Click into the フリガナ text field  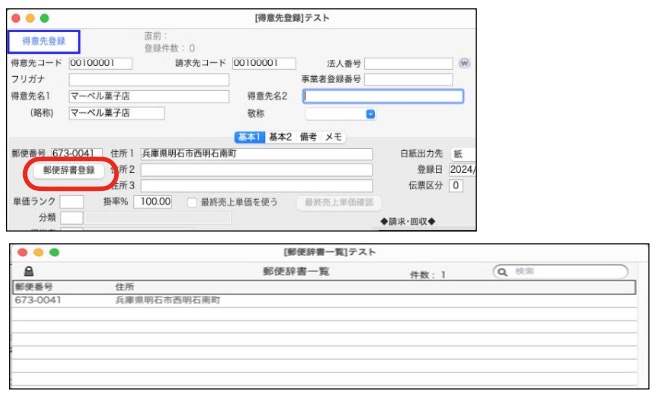149,79
